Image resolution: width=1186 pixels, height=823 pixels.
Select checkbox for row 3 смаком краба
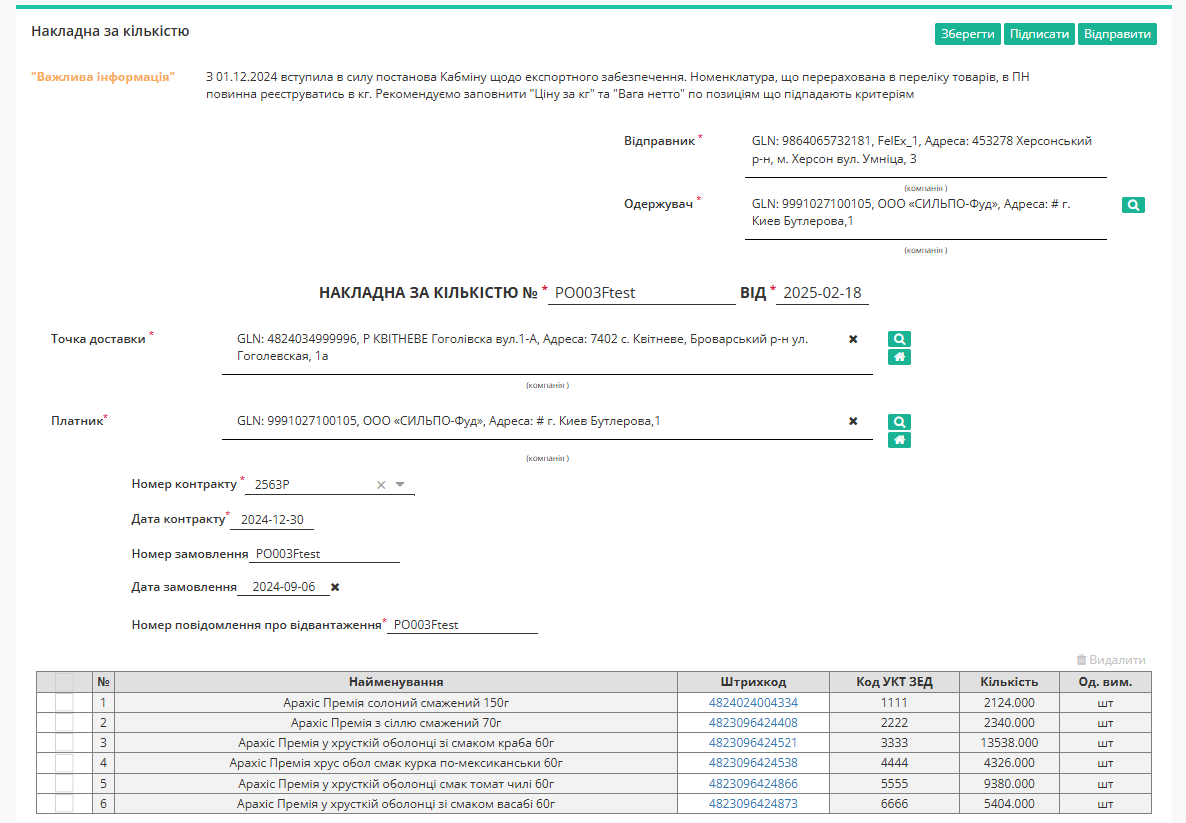64,743
